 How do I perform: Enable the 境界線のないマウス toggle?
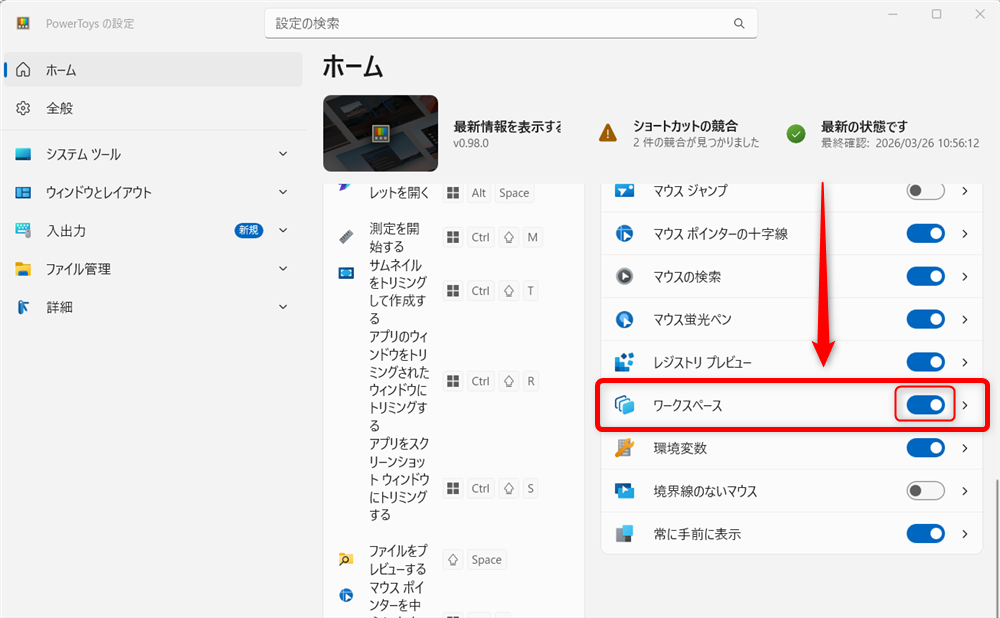click(925, 490)
